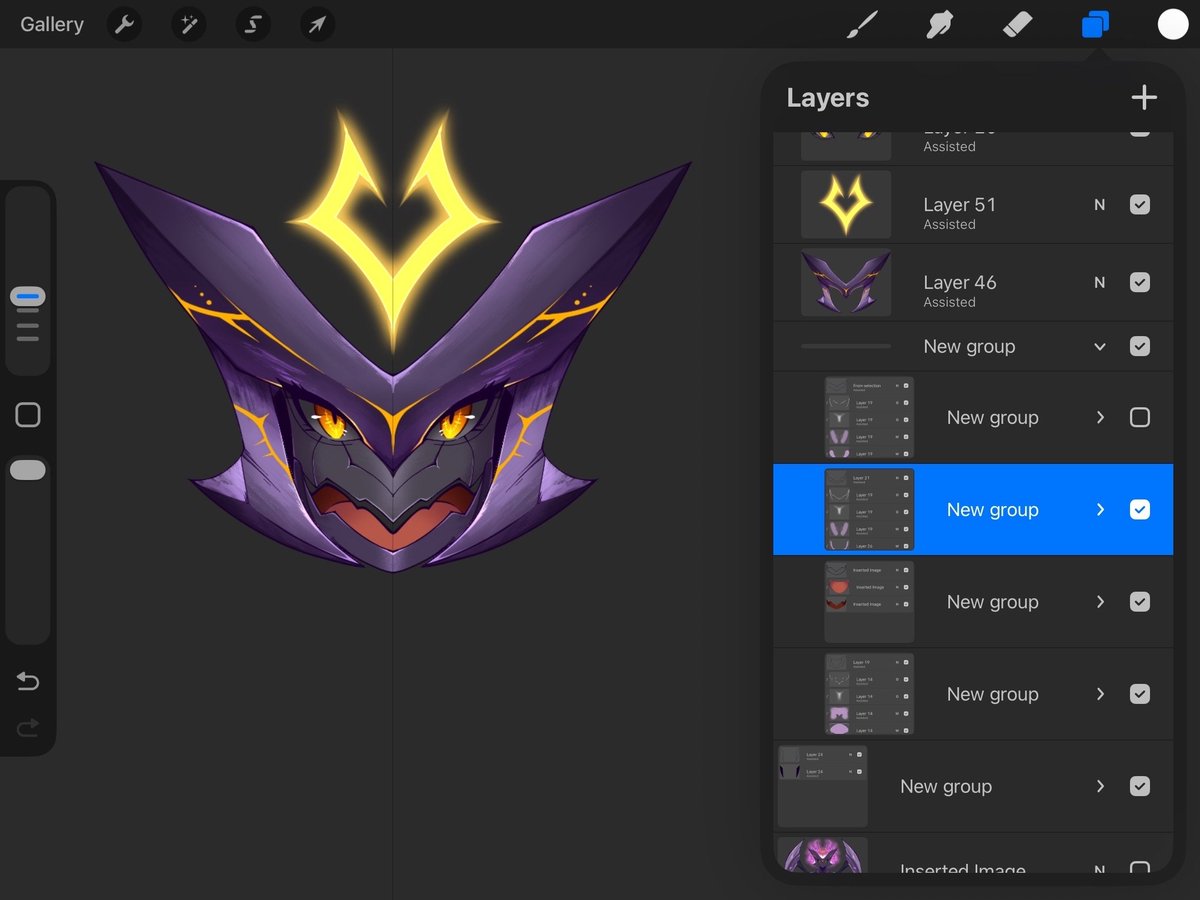
Task: Adjust the brush size slider handle
Action: coord(28,297)
